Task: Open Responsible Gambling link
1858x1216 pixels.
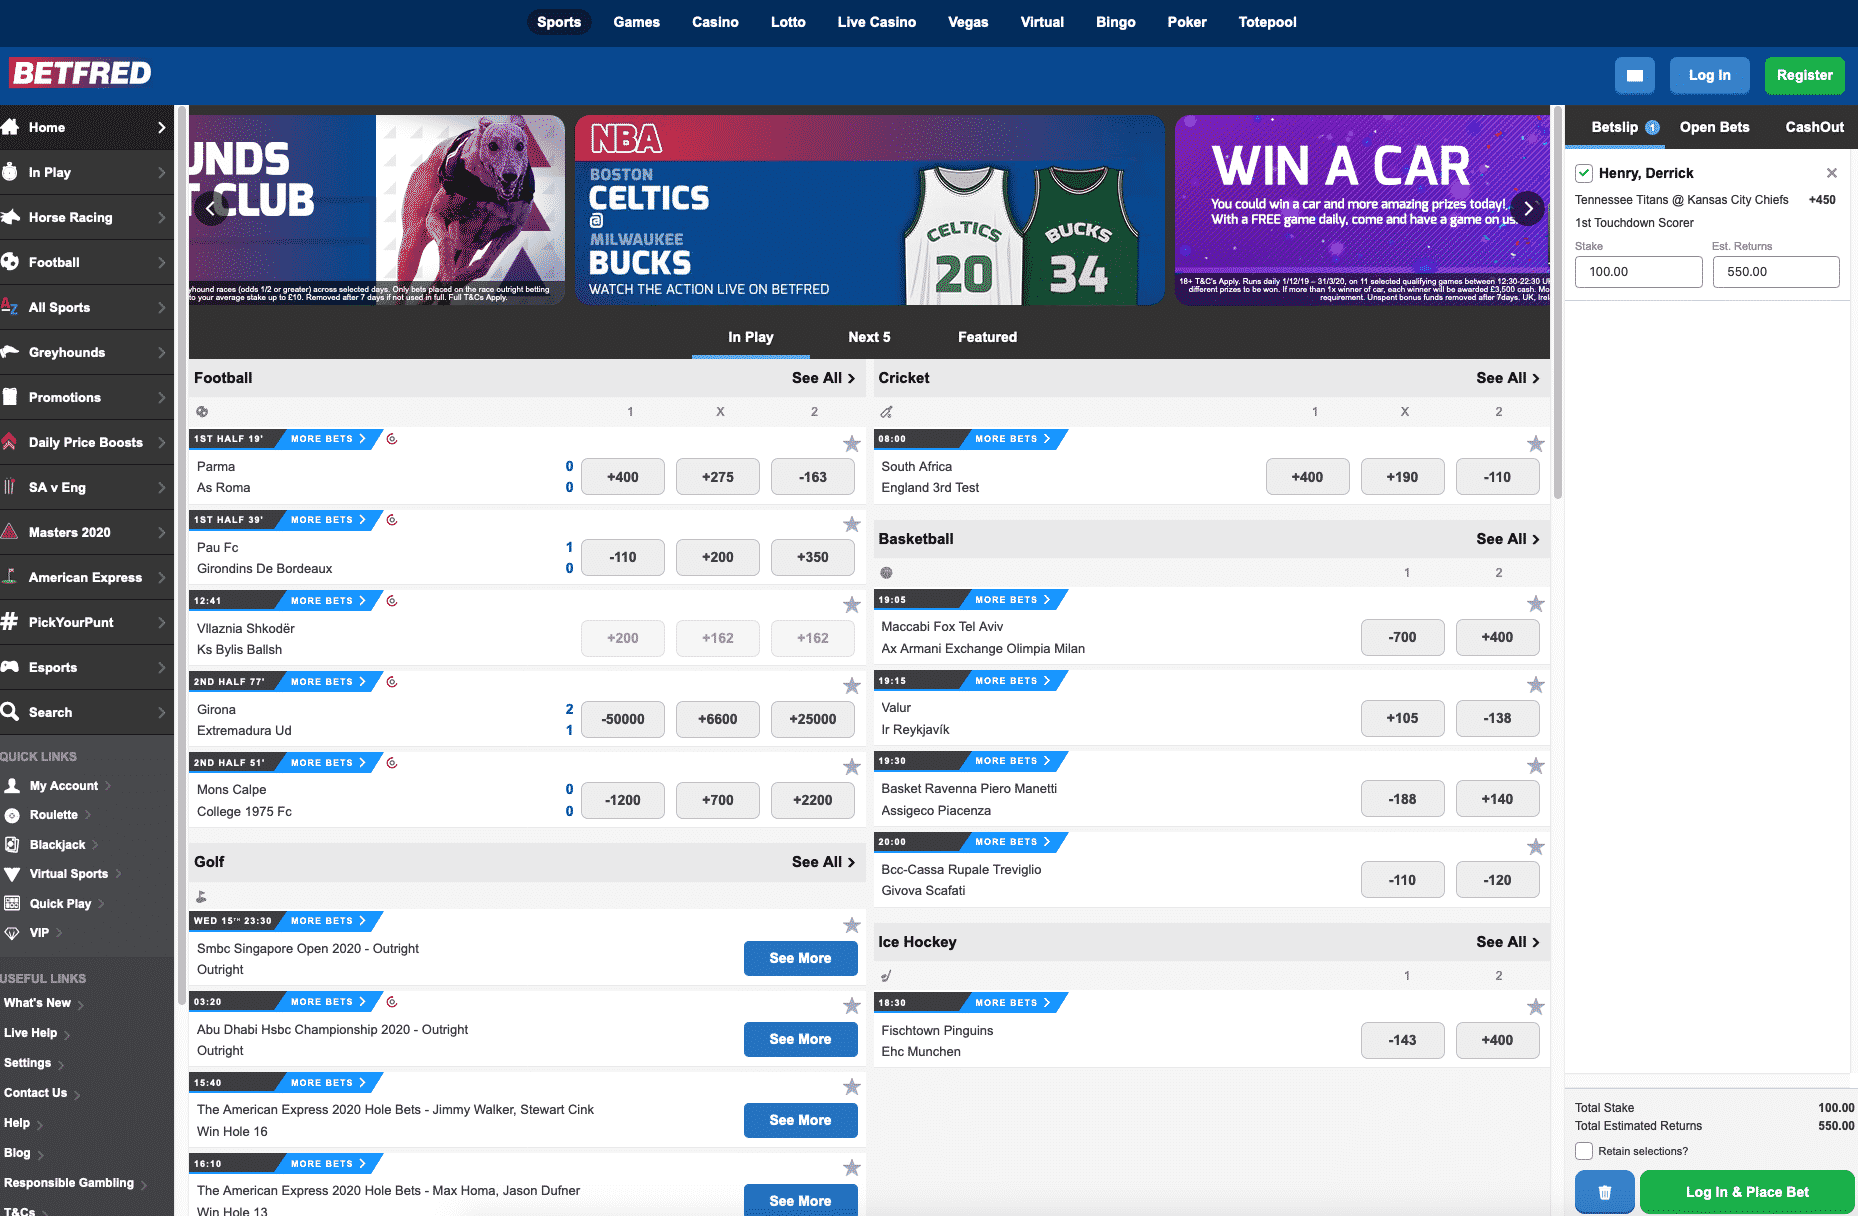Action: pos(69,1183)
